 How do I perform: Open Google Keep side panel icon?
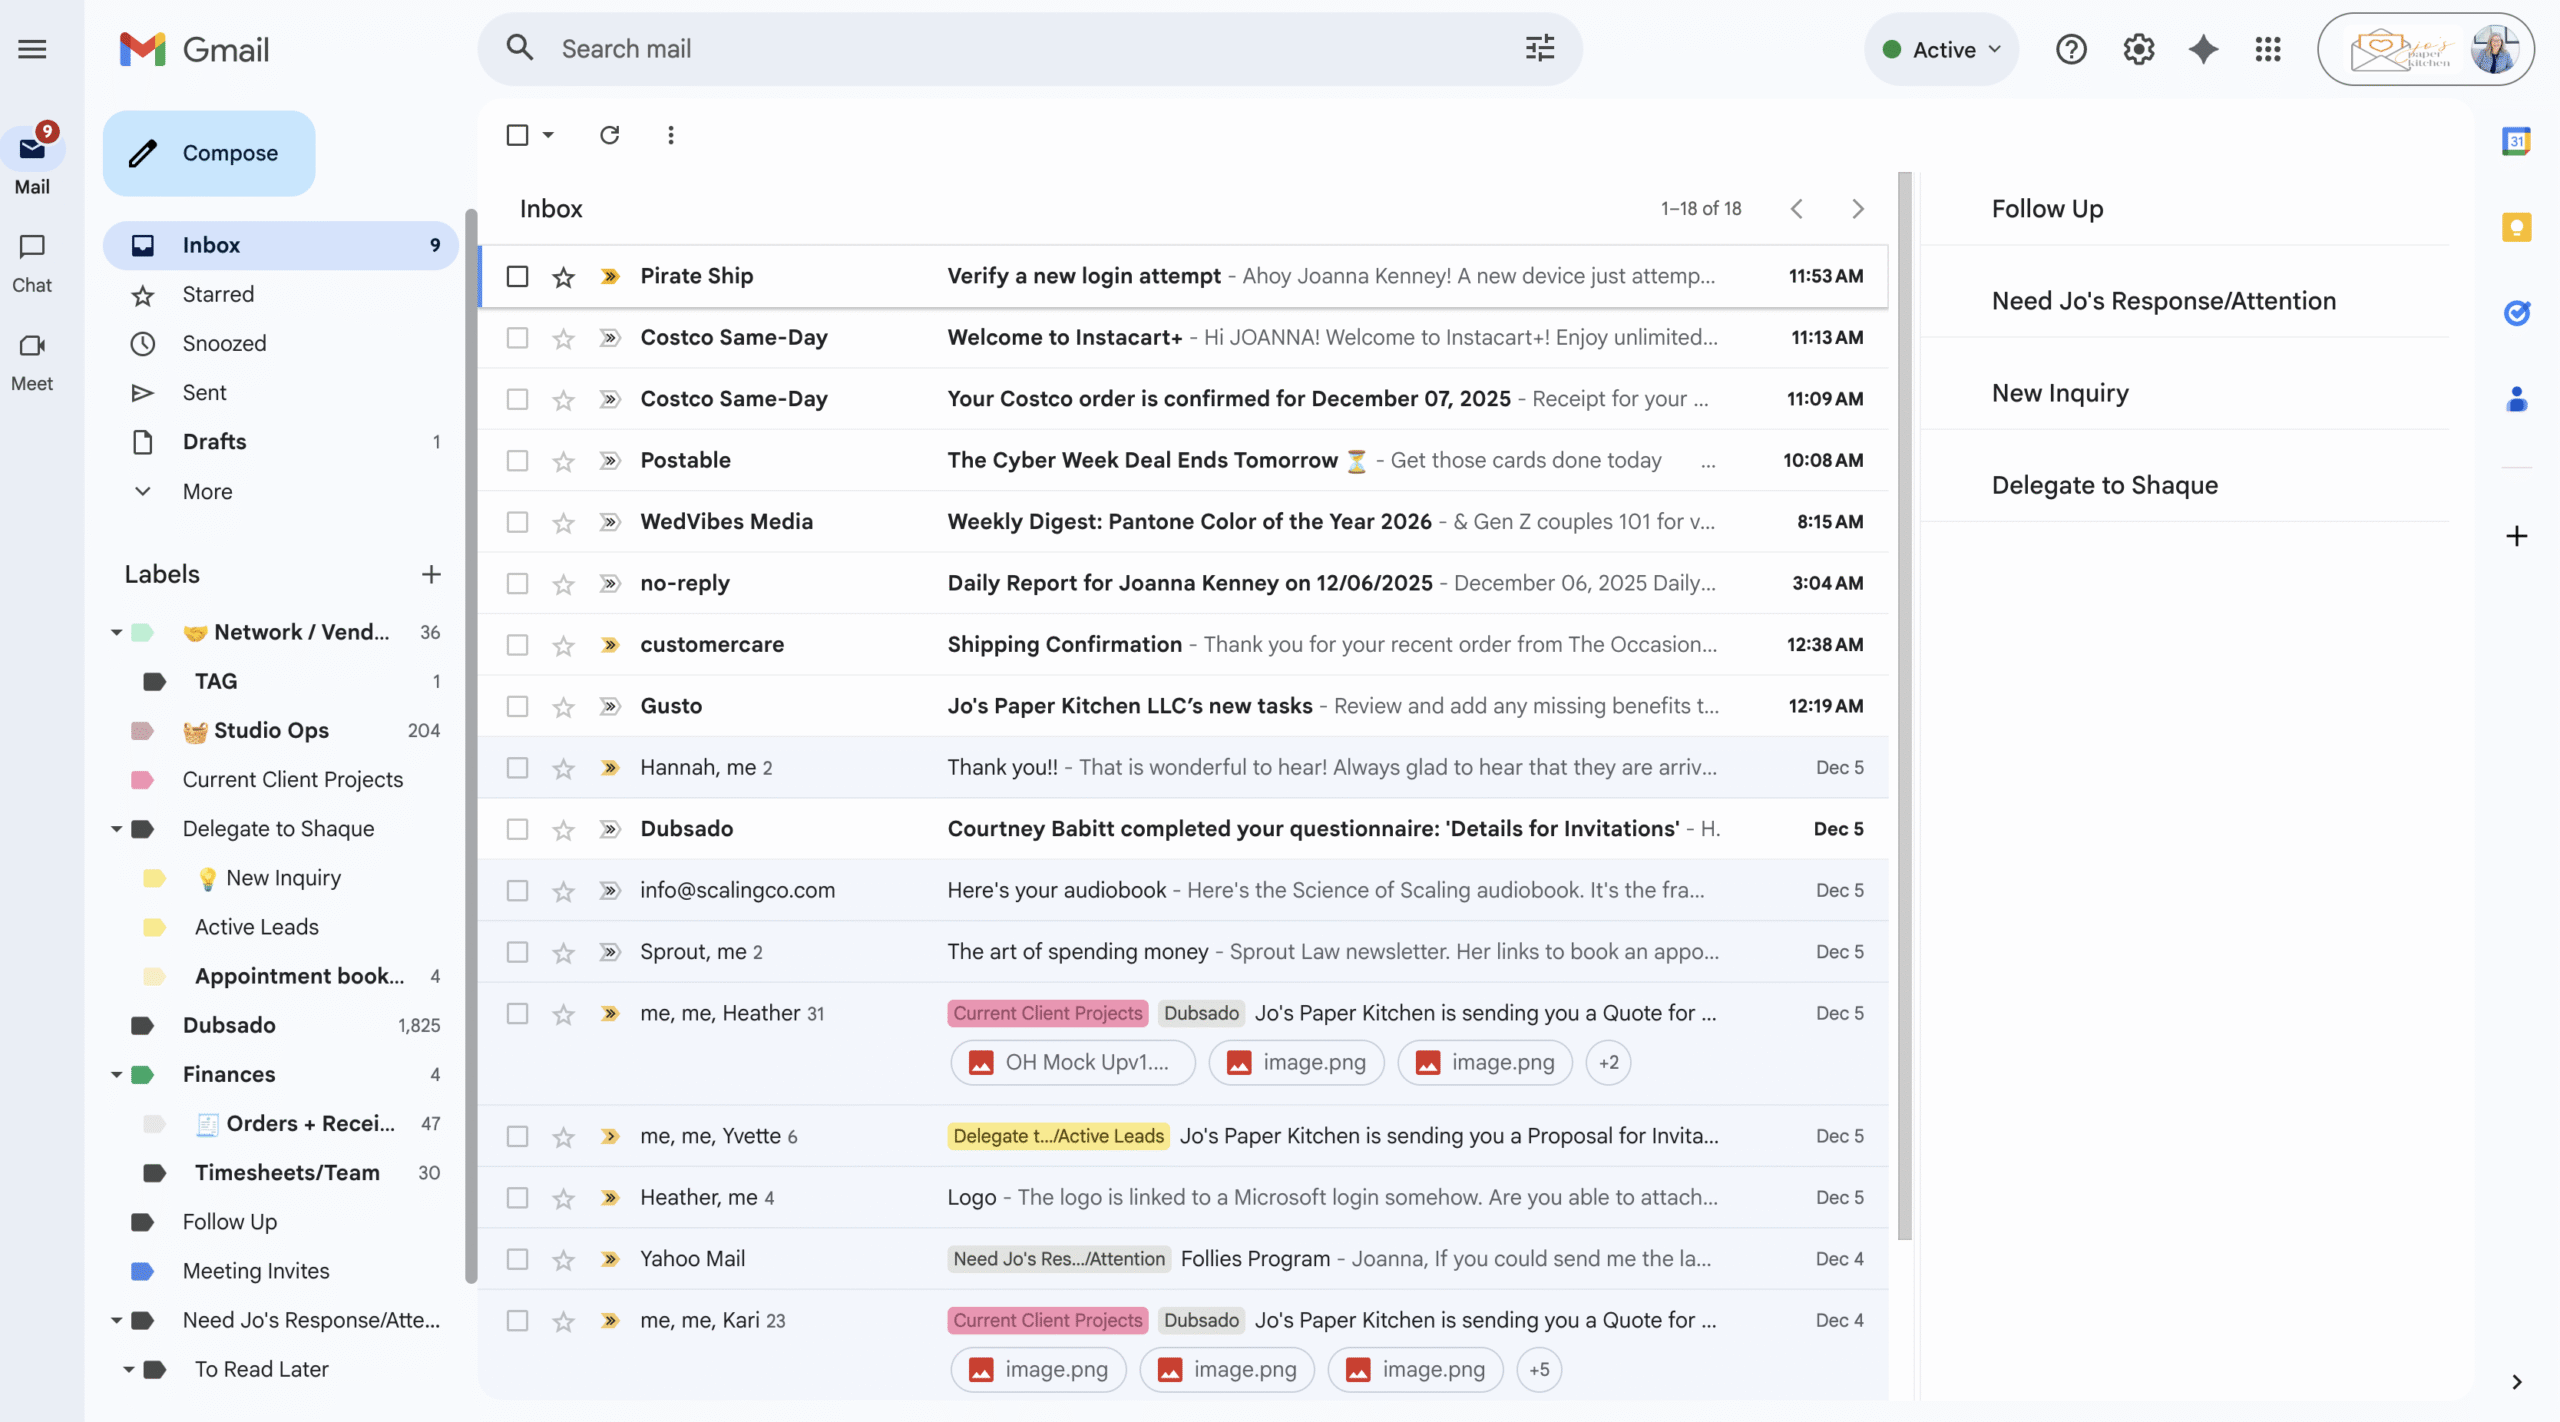coord(2516,228)
